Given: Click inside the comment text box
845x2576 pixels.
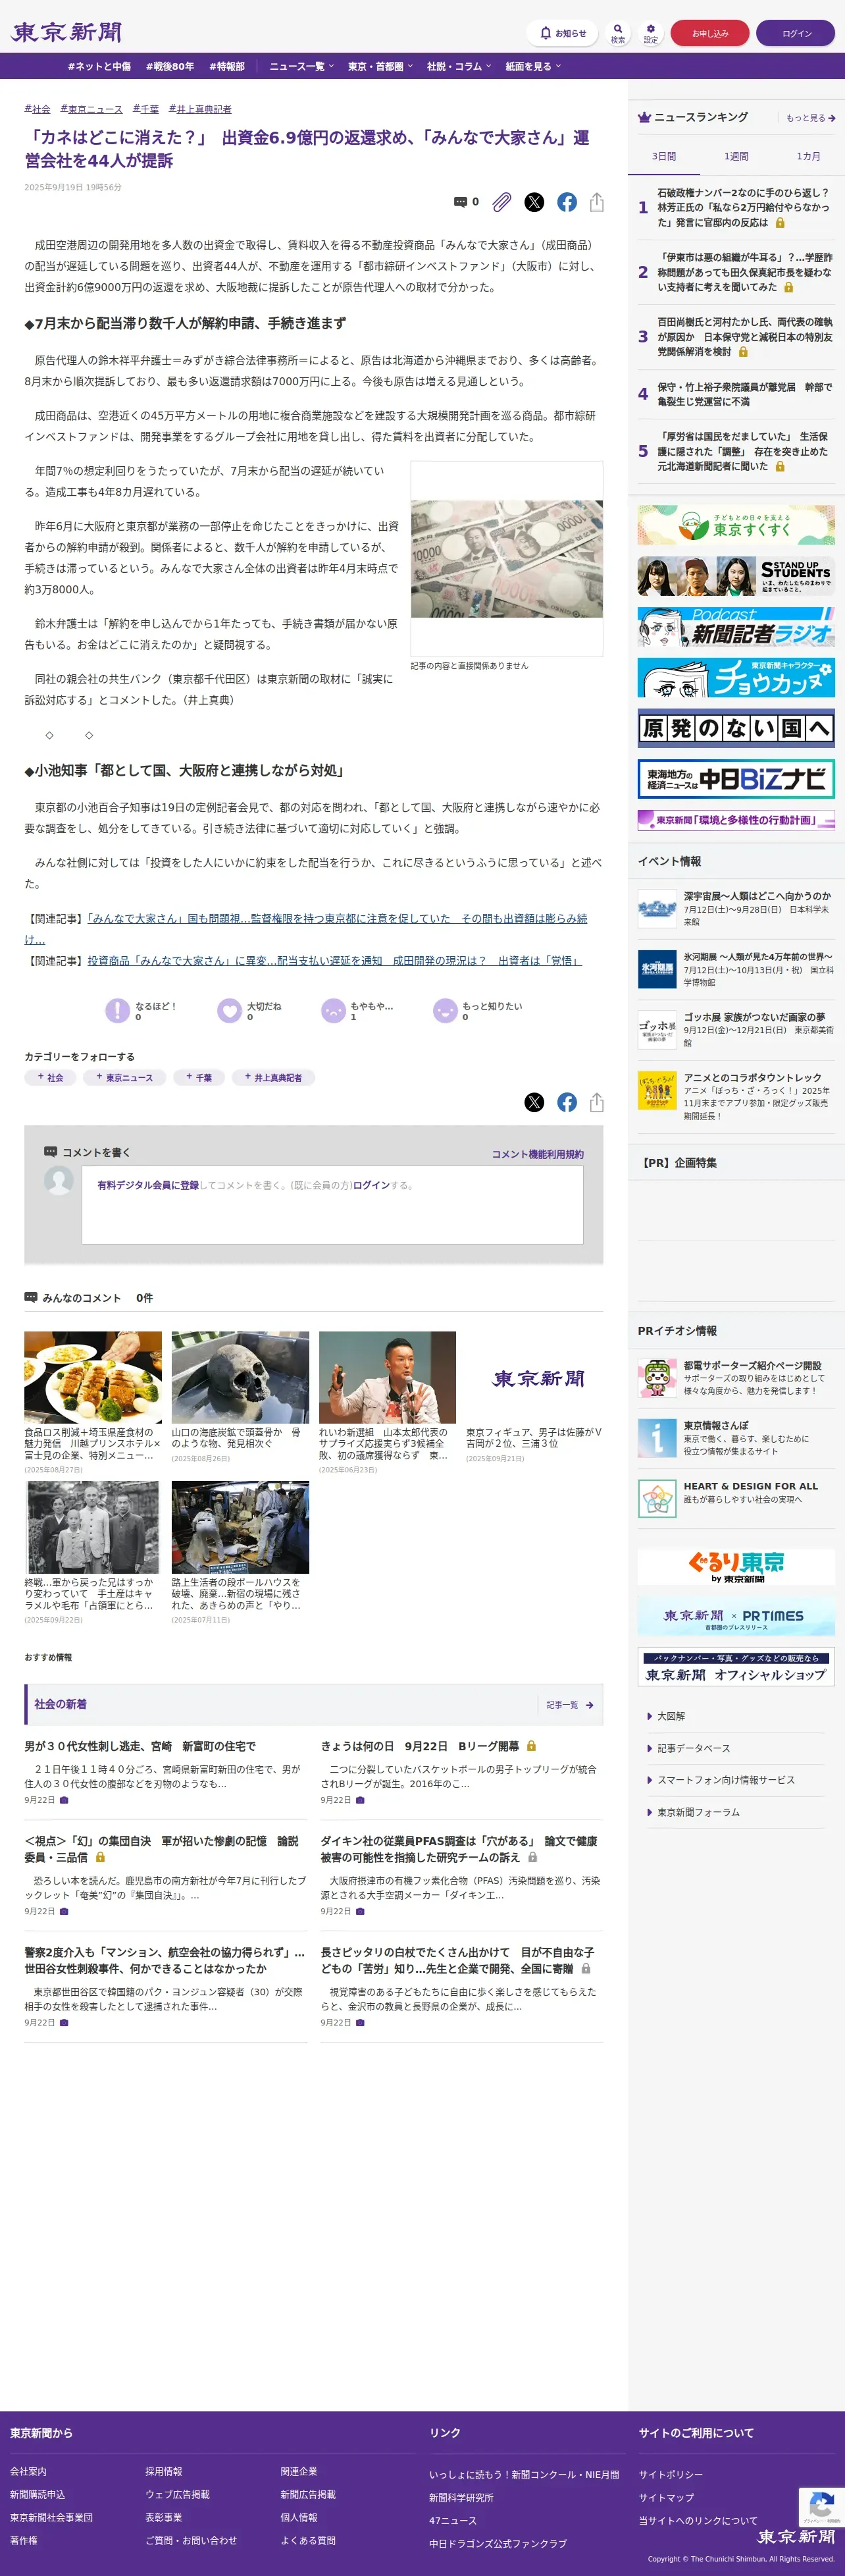Looking at the screenshot, I should point(332,1204).
